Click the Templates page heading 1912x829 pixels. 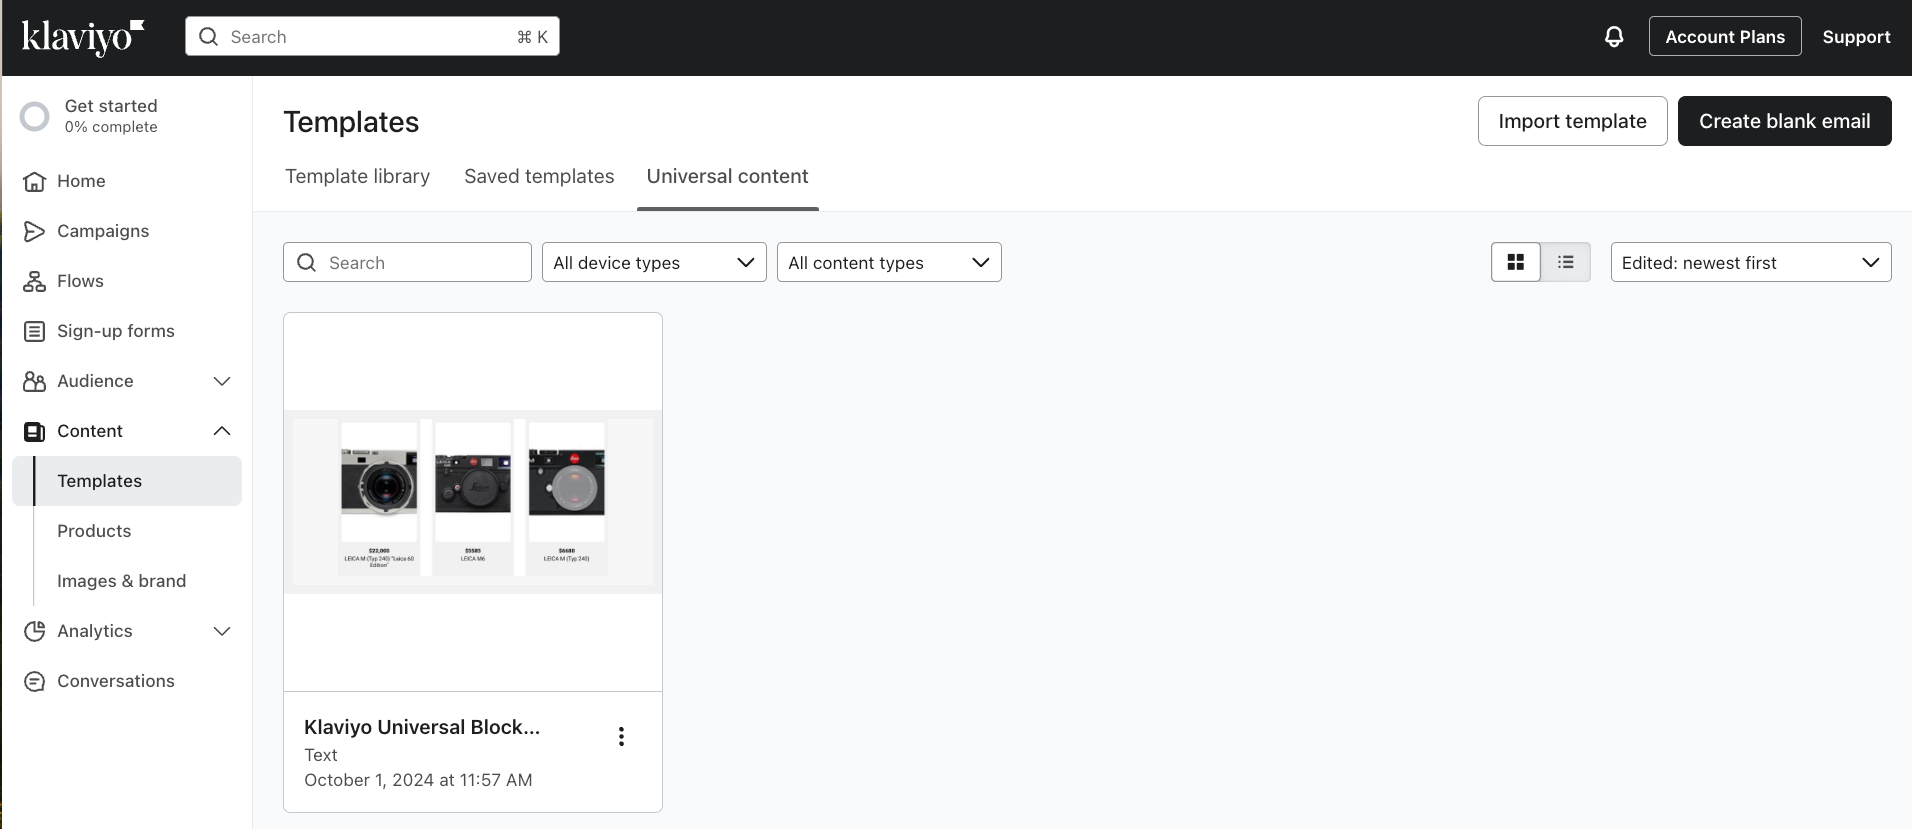pos(351,122)
